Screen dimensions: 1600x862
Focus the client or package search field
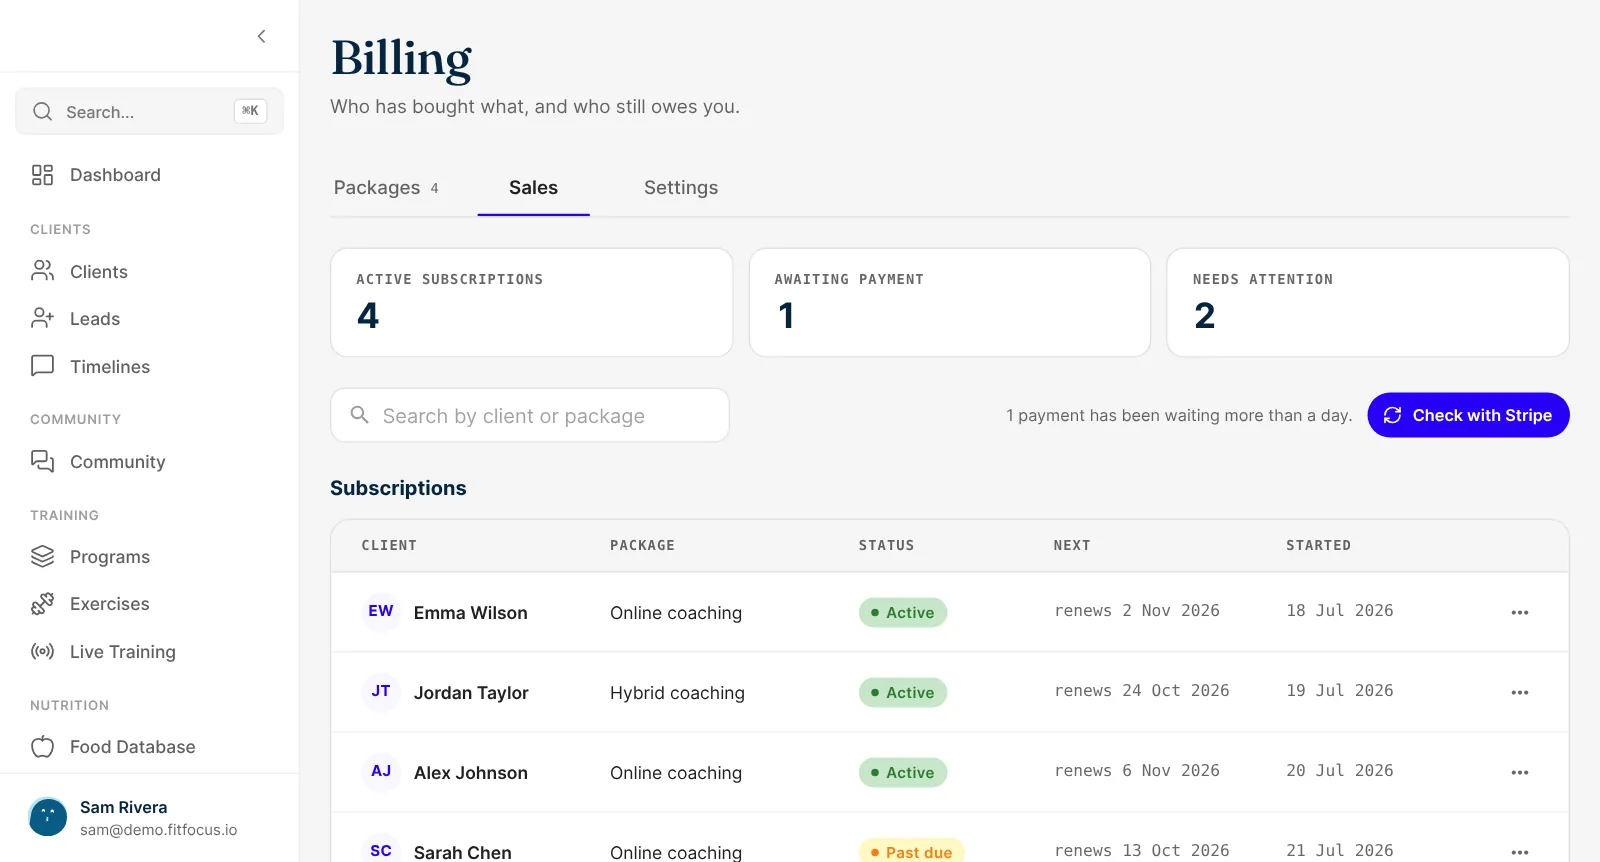click(530, 415)
